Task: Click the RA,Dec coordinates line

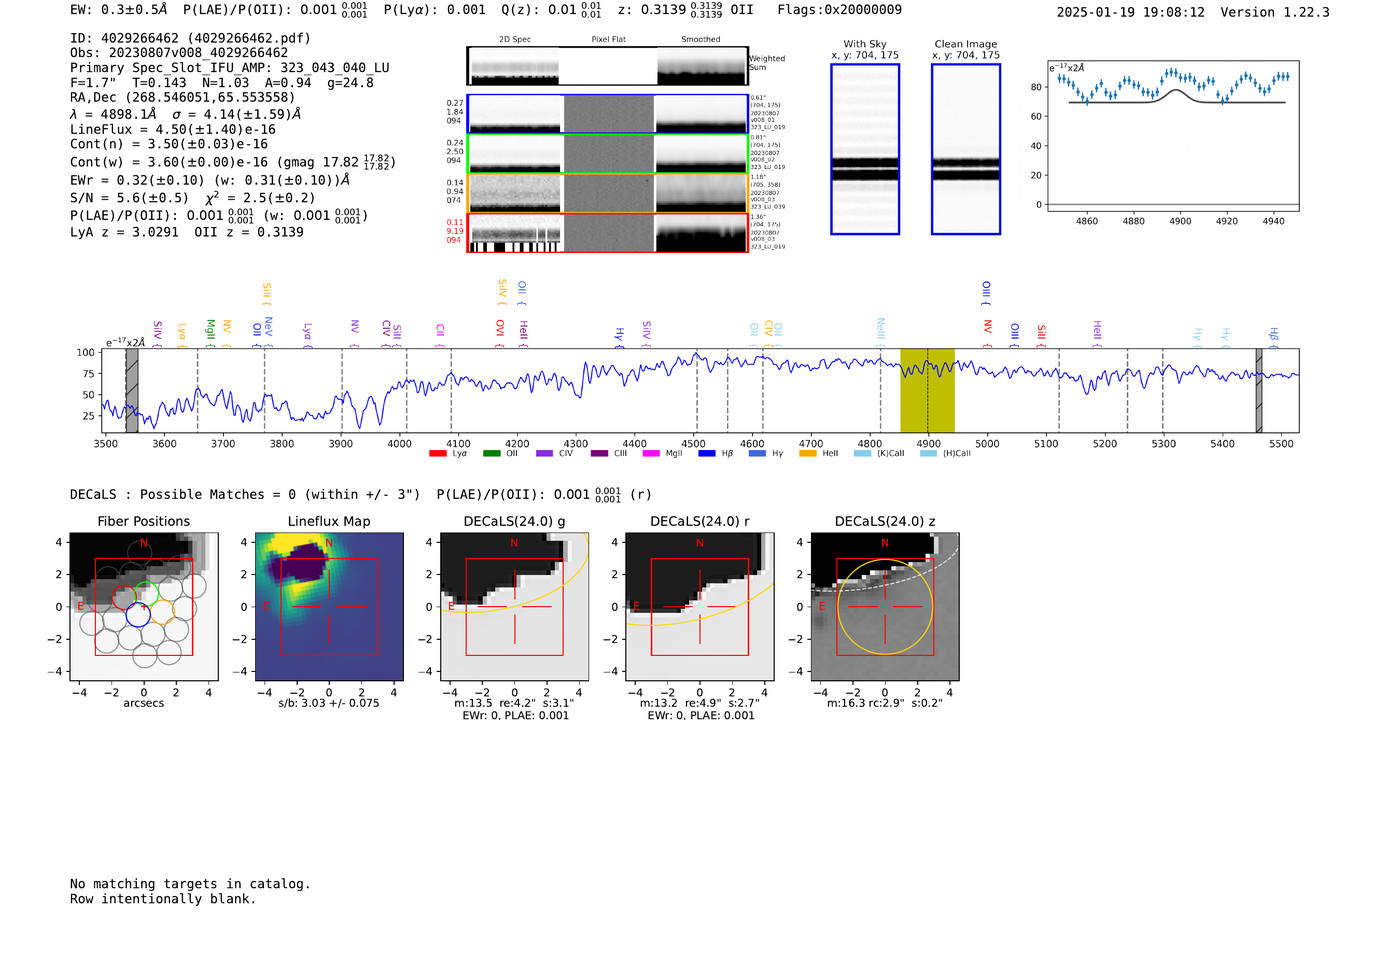Action: 183,98
